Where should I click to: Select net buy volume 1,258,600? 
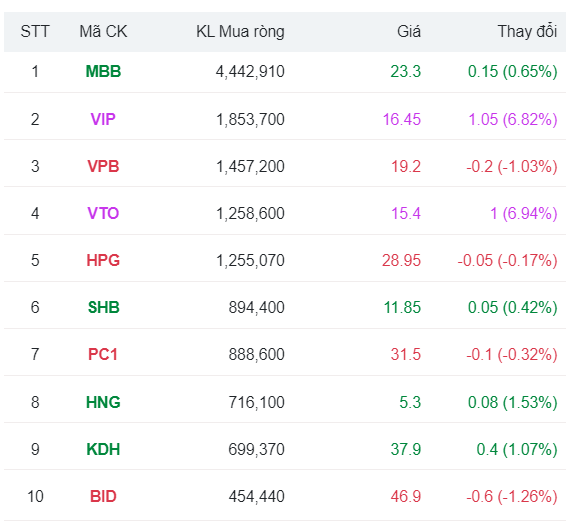[x=250, y=213]
